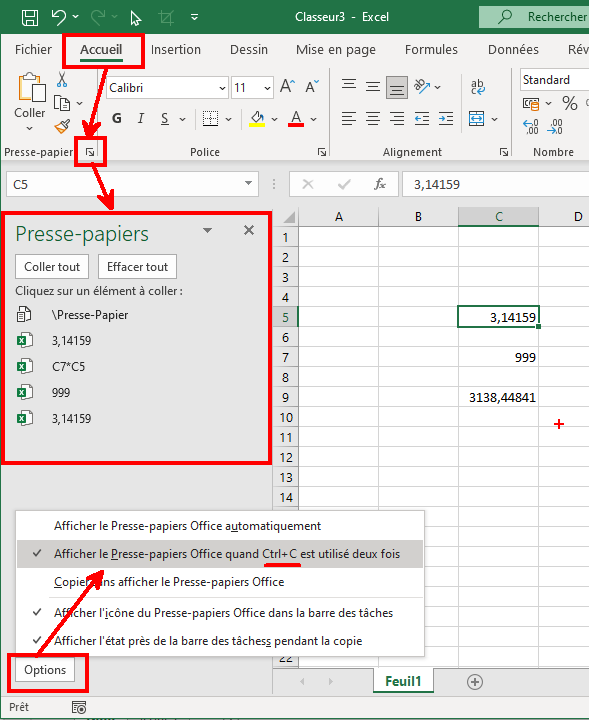Click the accounting currency format icon
This screenshot has width=589, height=720.
pos(531,104)
